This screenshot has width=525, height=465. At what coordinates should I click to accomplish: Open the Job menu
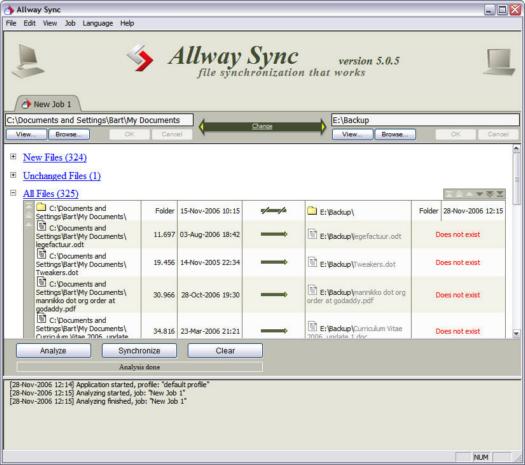coord(70,23)
